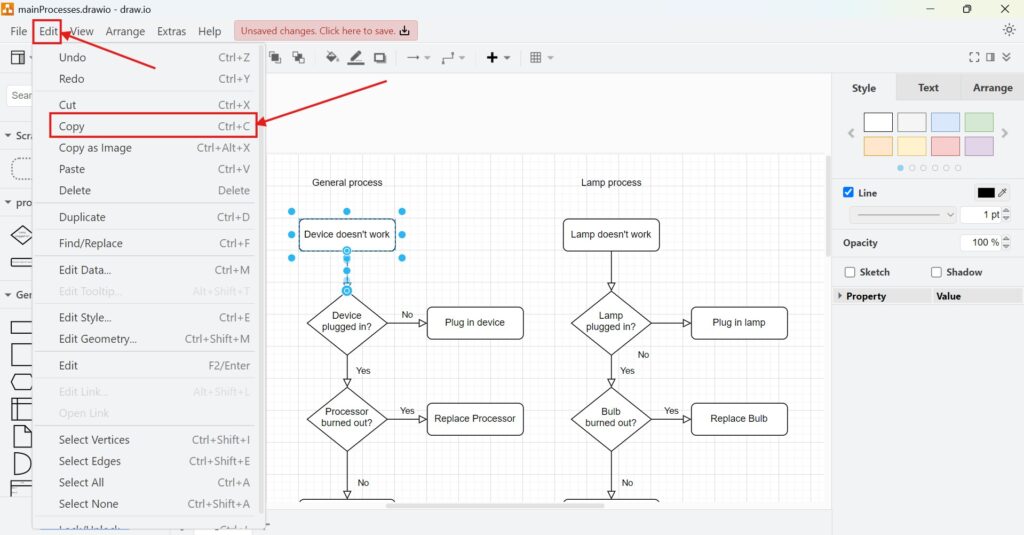Click the Fill Color bucket icon
This screenshot has height=535, width=1024.
[x=332, y=58]
